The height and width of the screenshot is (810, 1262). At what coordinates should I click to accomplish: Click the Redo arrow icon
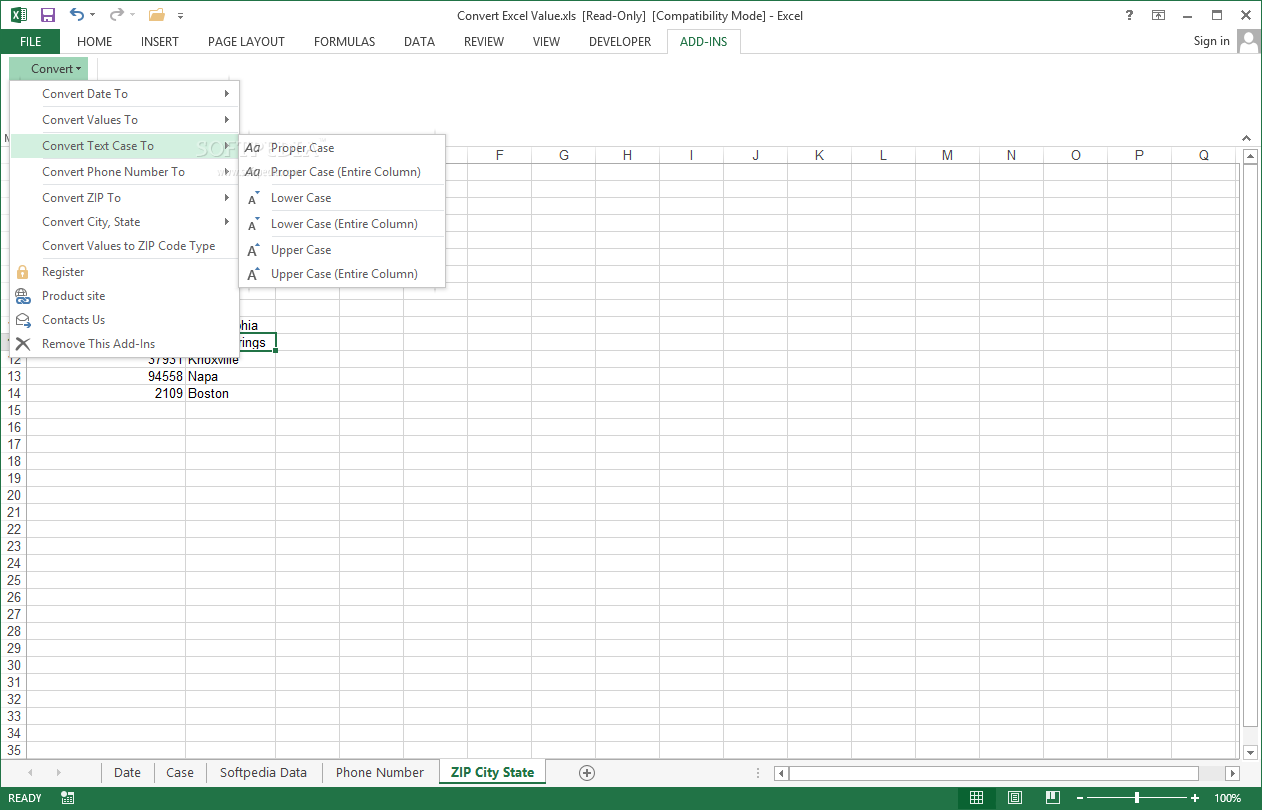point(116,15)
